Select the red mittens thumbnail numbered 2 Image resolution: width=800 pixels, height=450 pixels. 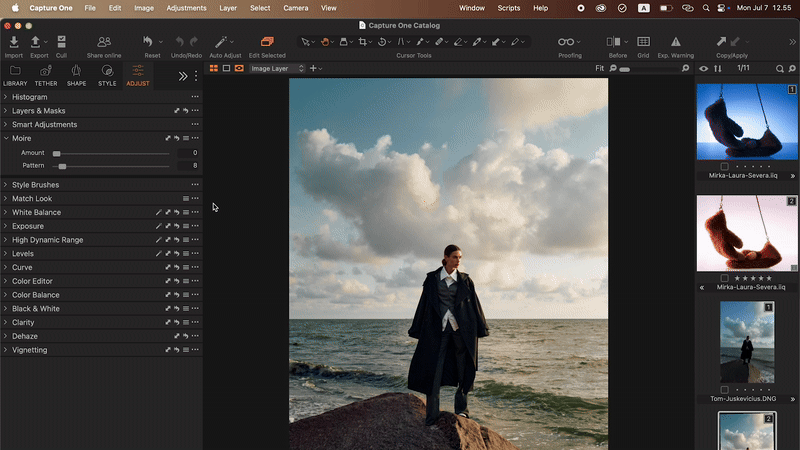tap(746, 234)
